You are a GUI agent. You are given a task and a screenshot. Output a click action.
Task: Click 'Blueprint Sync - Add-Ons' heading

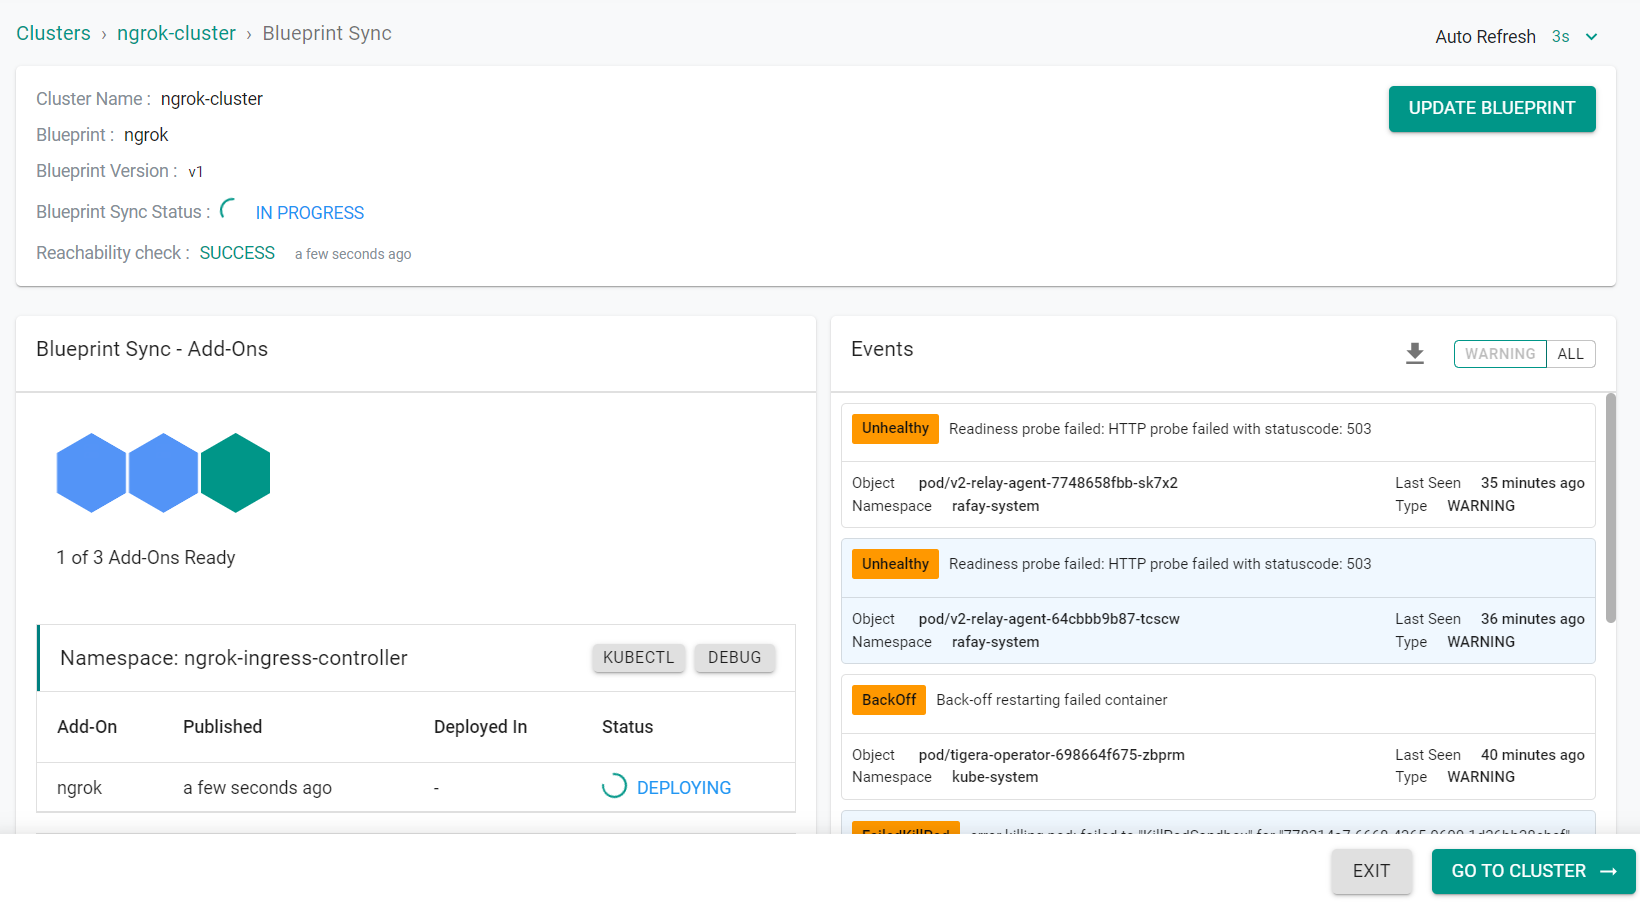tap(152, 349)
